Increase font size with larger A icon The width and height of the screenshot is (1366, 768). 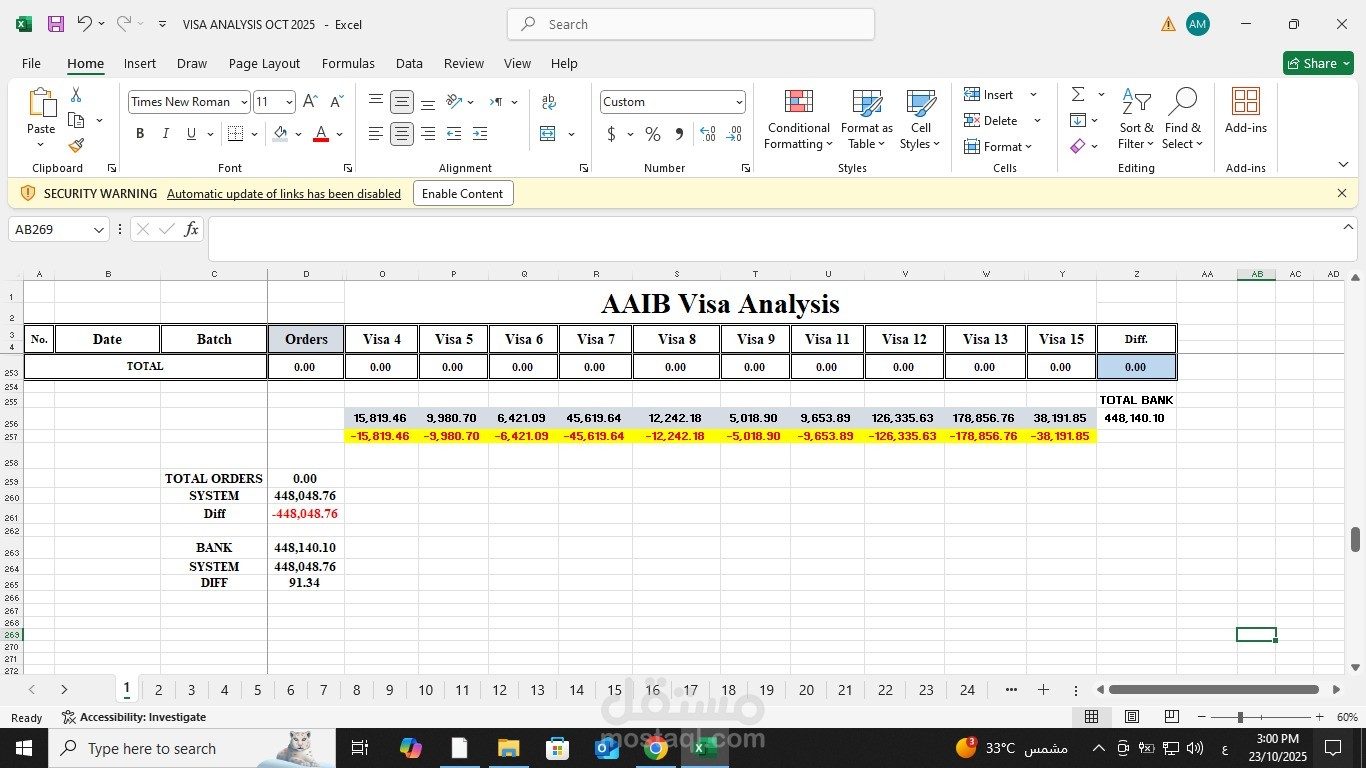(310, 102)
